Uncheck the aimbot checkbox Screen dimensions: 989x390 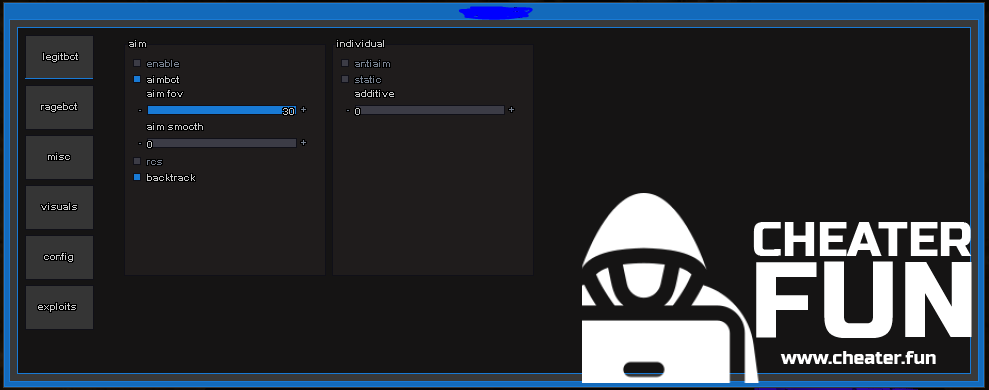click(137, 80)
